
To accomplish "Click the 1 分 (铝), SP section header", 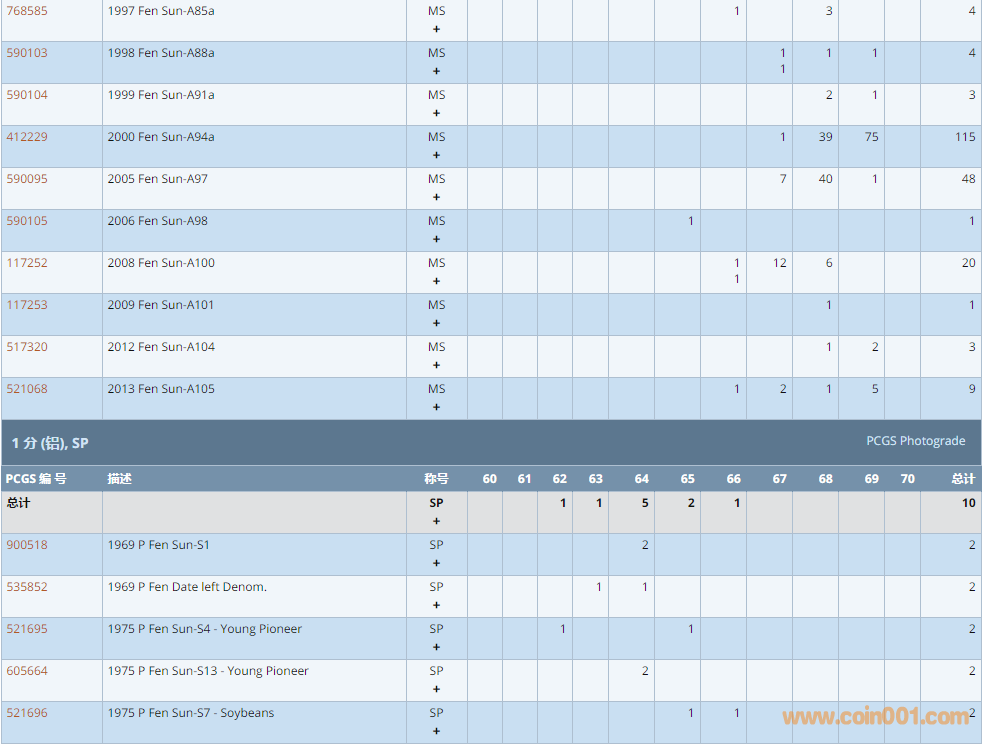I will [50, 442].
